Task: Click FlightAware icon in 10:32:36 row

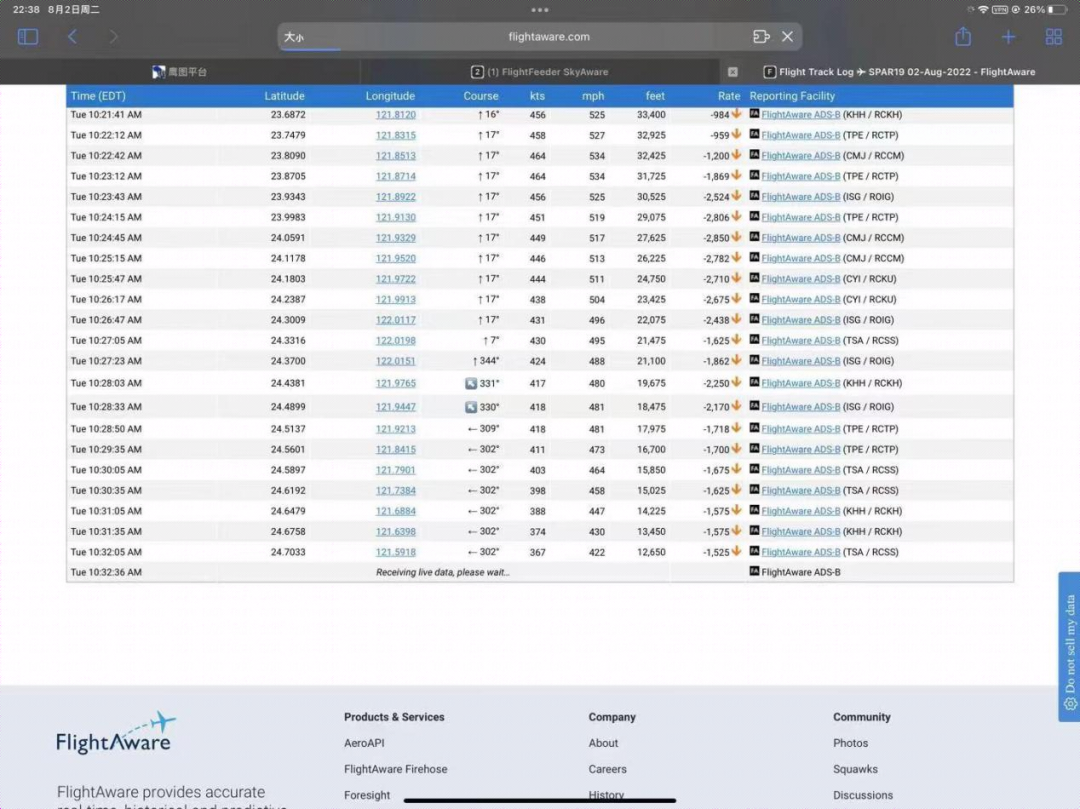Action: point(754,571)
